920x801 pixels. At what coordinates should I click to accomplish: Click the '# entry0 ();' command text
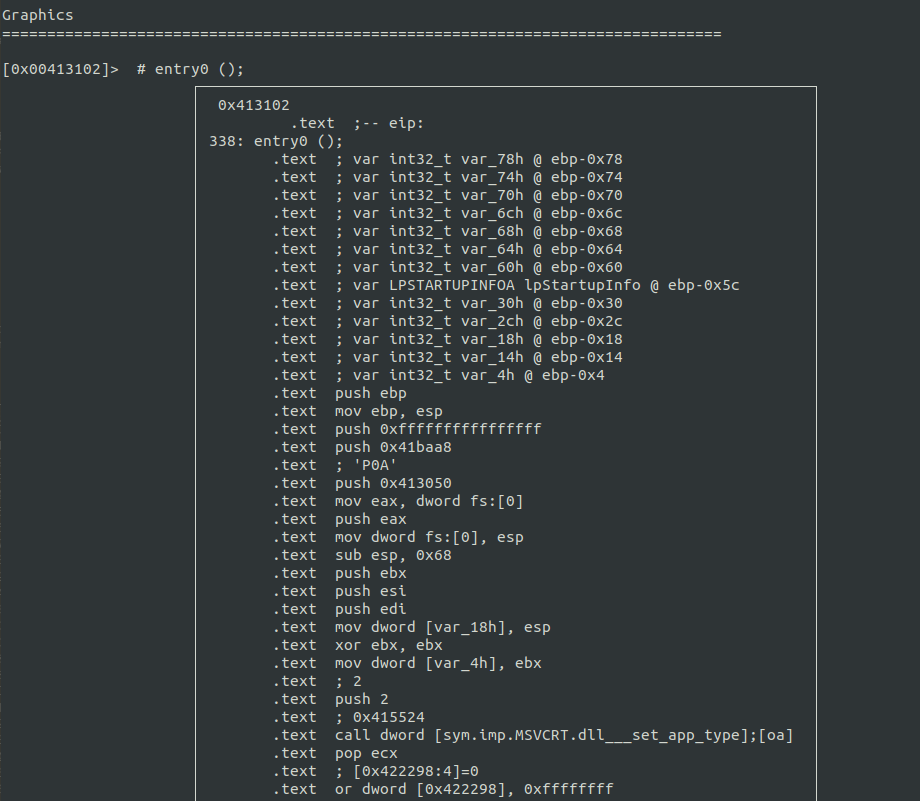[x=190, y=69]
